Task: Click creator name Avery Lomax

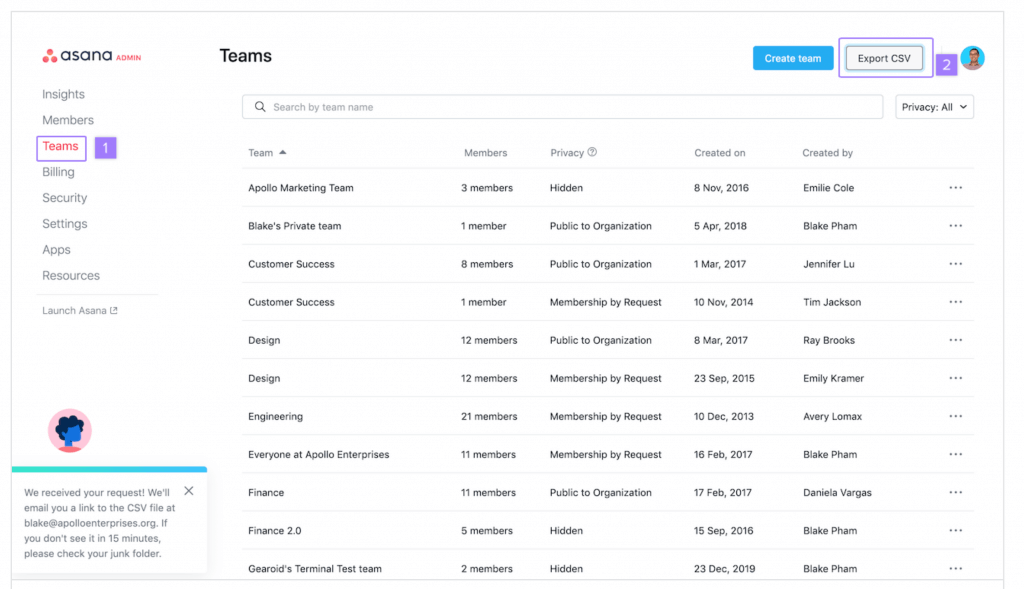Action: 833,416
